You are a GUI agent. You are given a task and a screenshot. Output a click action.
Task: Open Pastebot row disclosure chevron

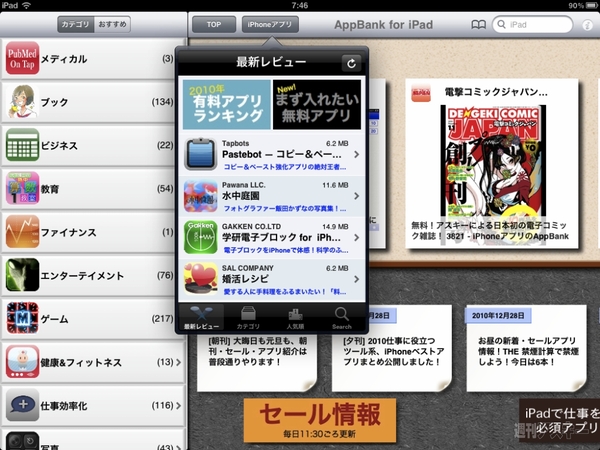click(356, 154)
